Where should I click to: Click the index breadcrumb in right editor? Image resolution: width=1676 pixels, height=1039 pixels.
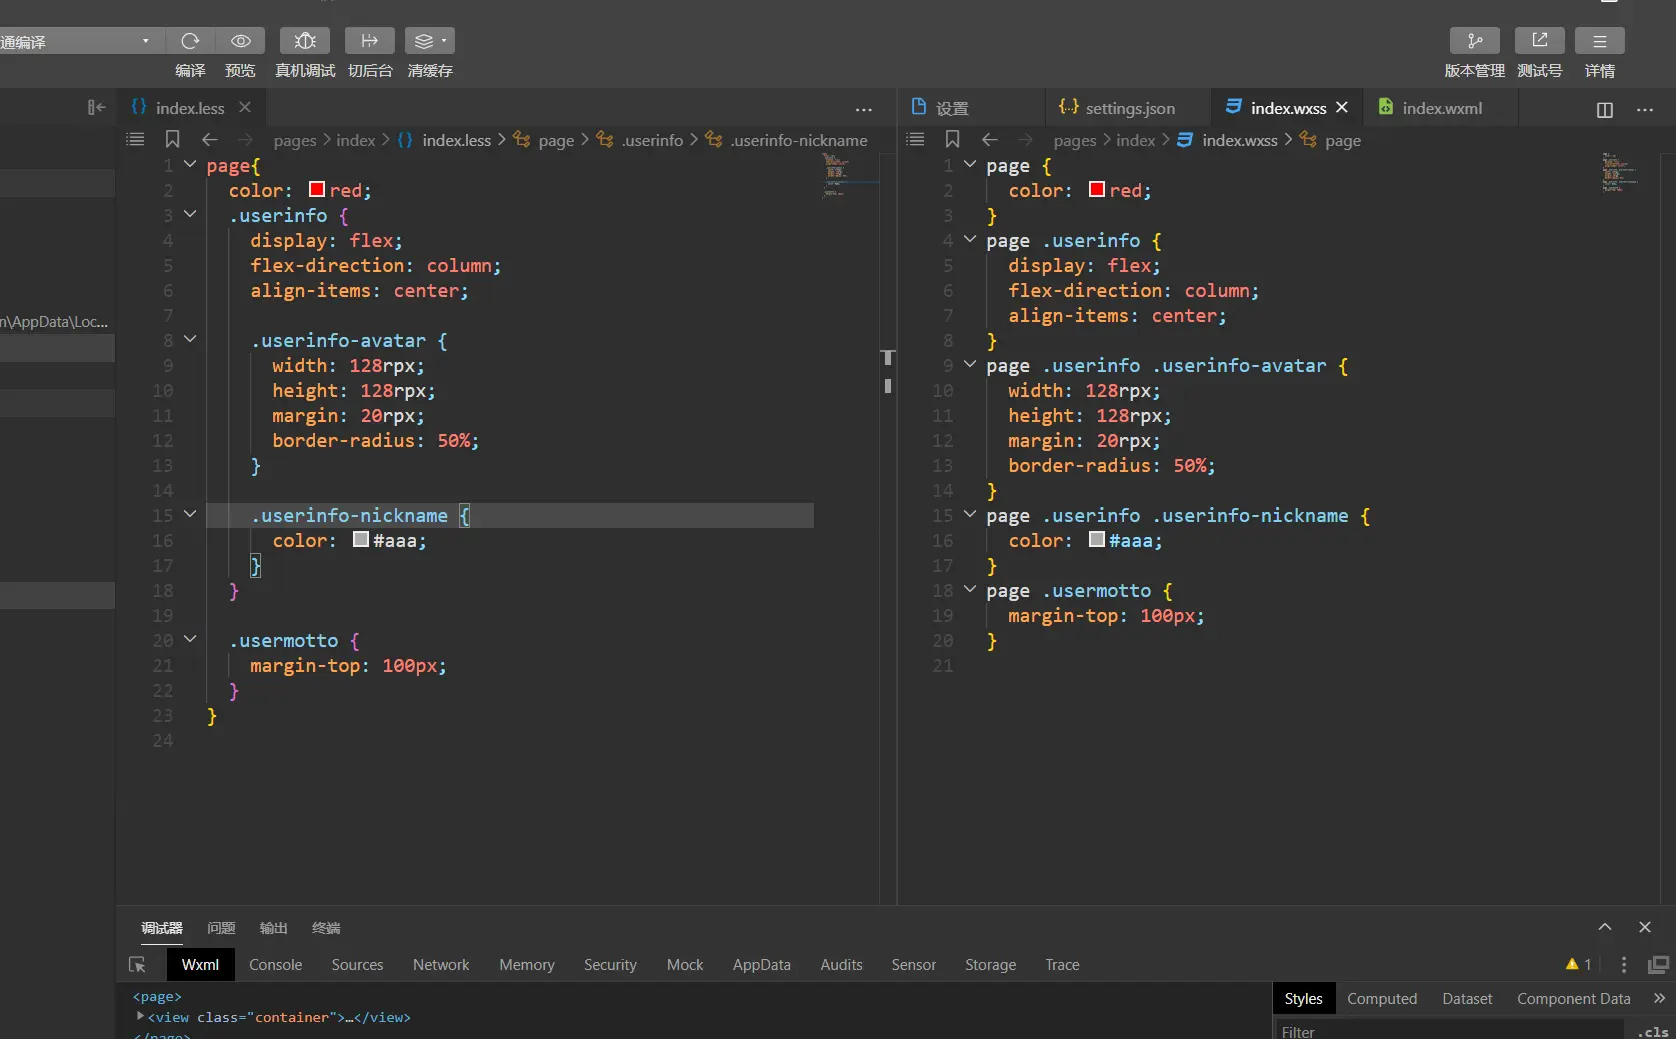pyautogui.click(x=1135, y=141)
